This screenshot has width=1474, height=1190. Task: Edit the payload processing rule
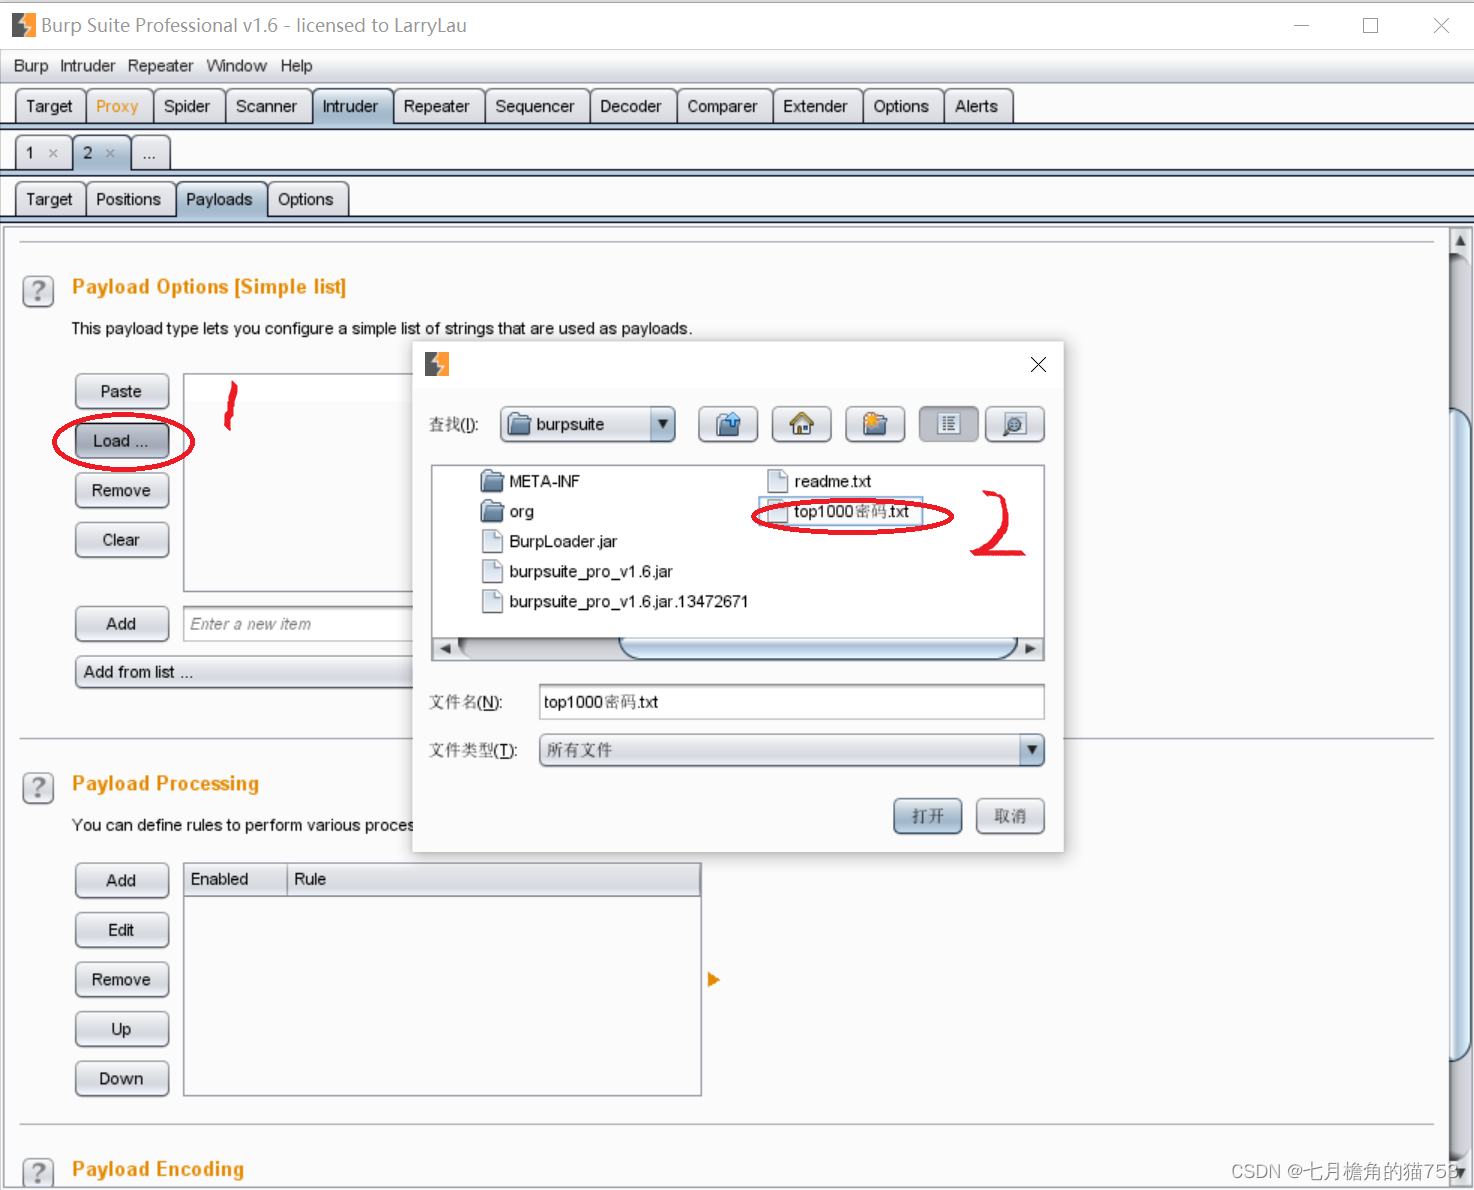pos(122,930)
